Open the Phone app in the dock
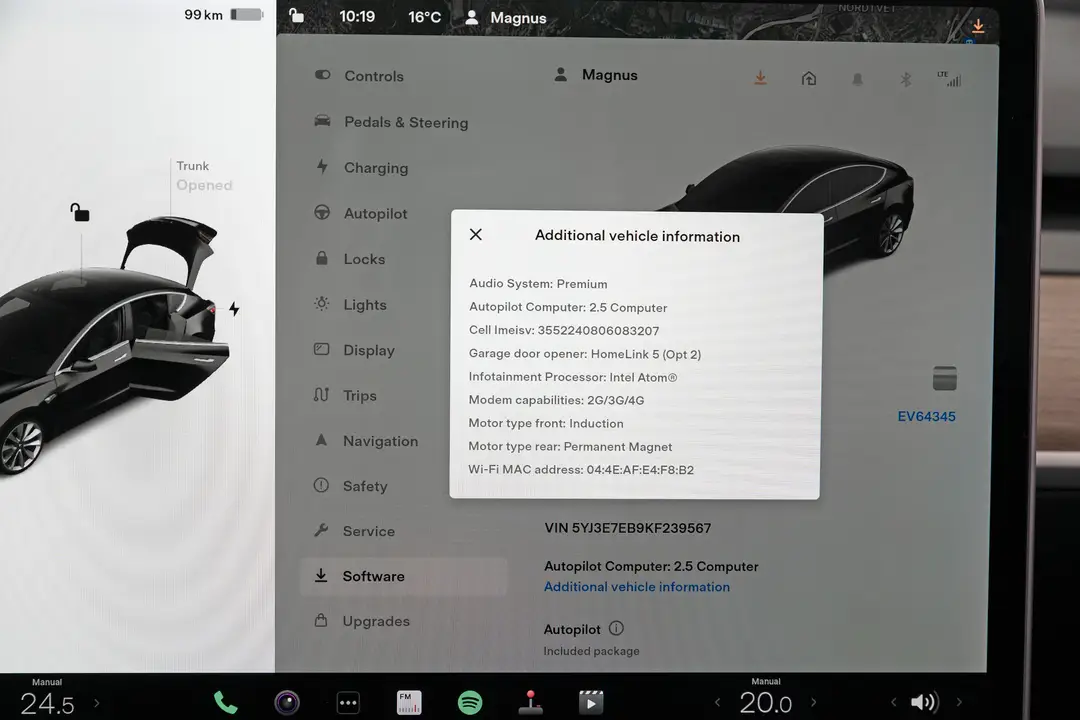 click(225, 702)
